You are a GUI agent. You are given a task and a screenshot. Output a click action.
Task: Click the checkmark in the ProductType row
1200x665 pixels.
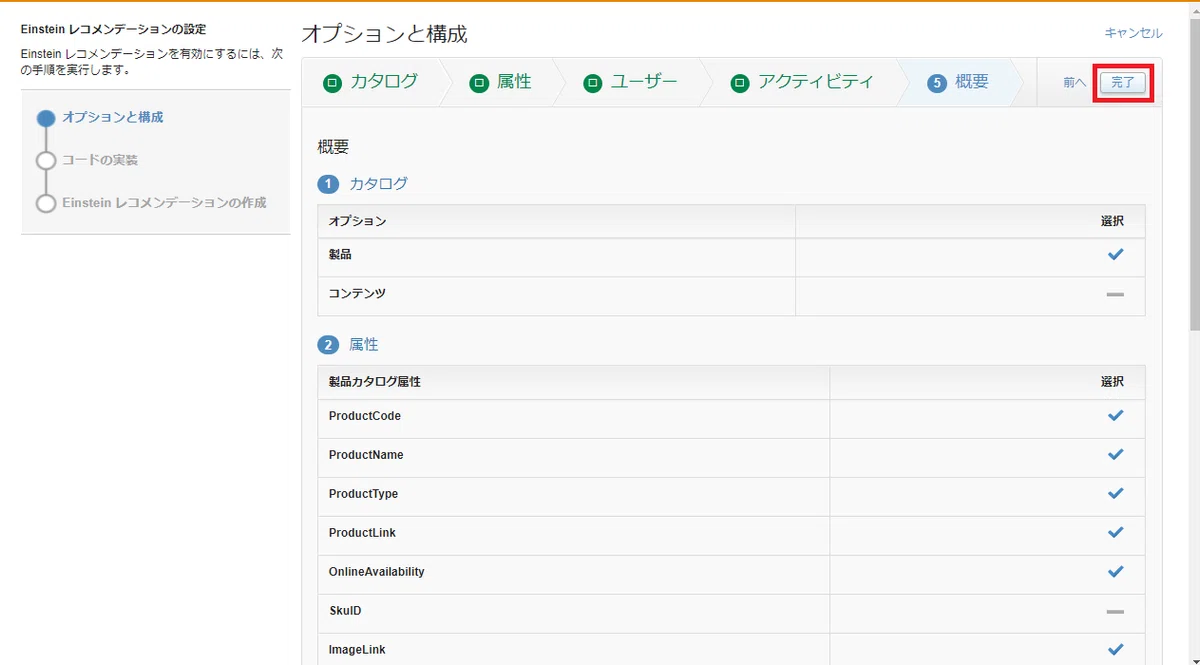click(x=1115, y=494)
